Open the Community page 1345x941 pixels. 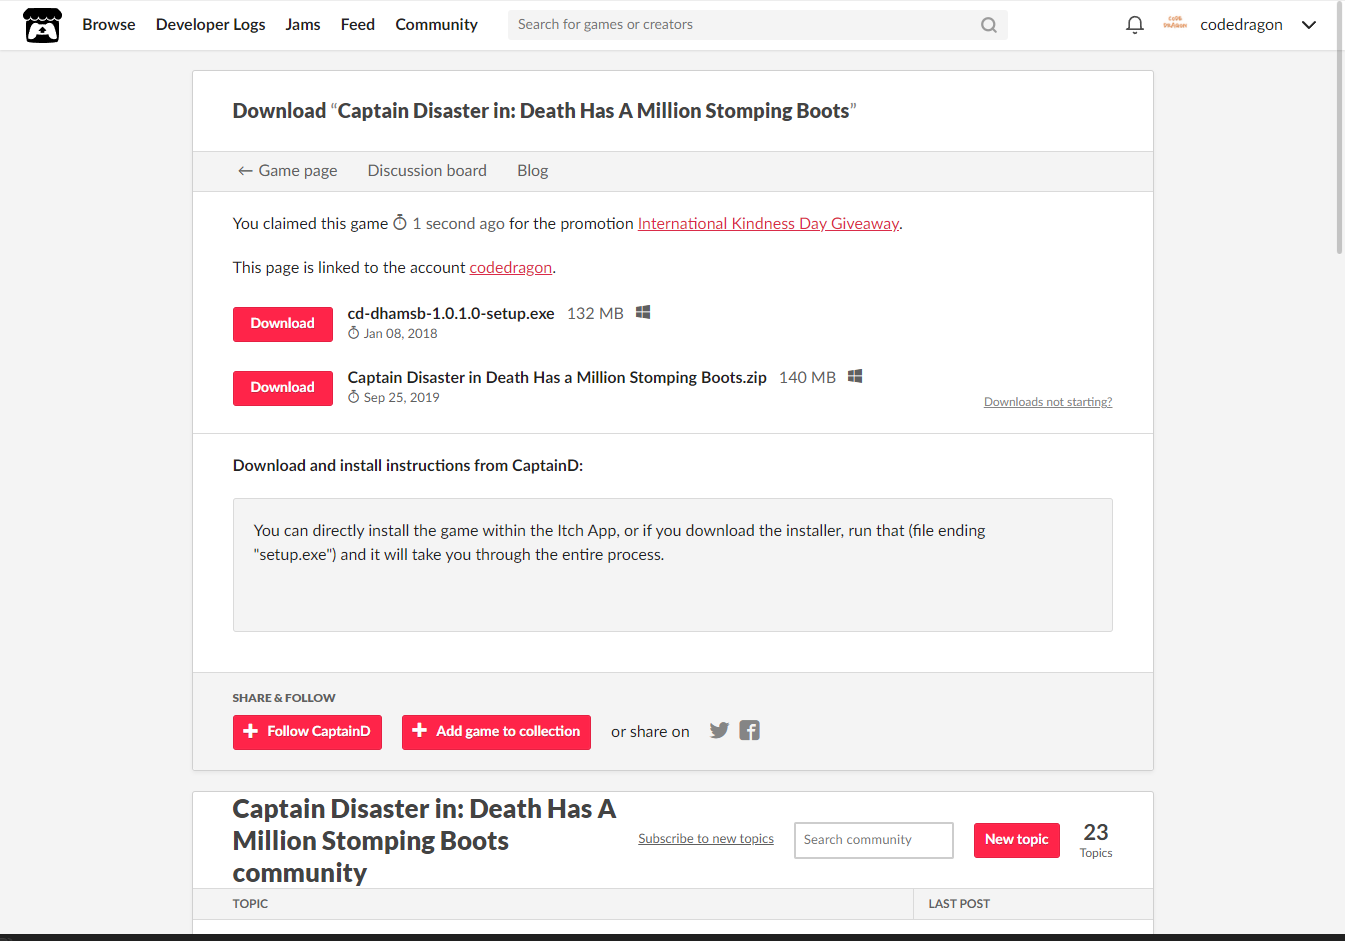(x=436, y=24)
